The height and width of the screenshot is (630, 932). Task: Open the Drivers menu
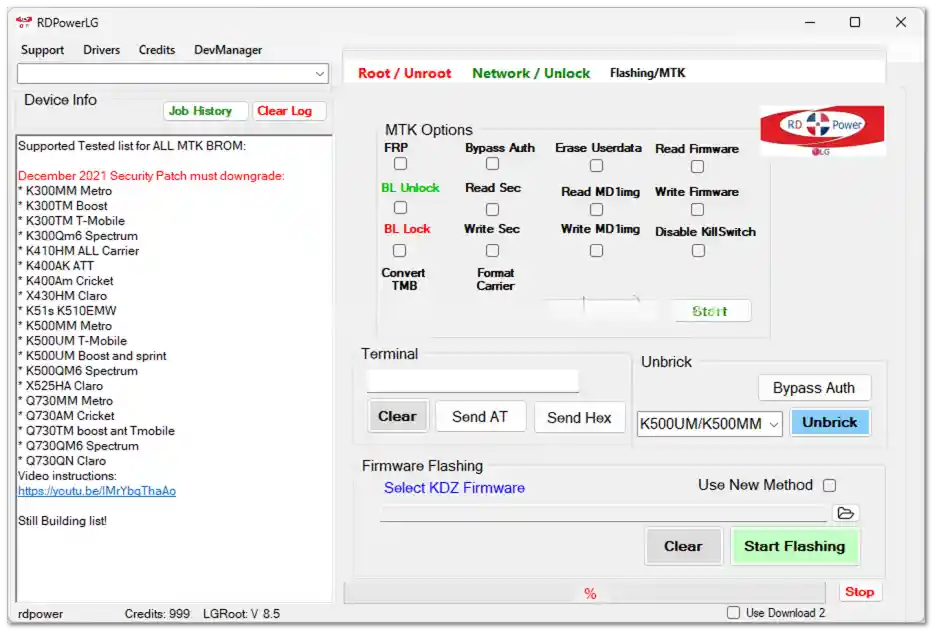(102, 50)
